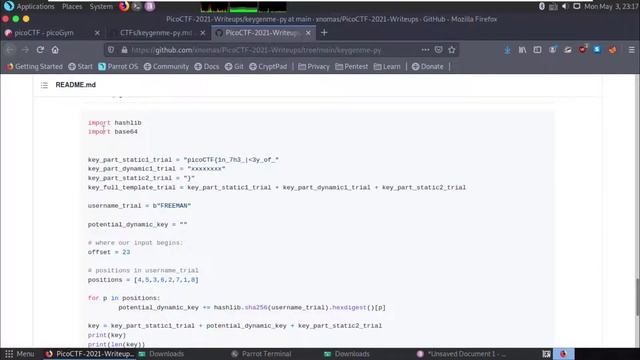The width and height of the screenshot is (640, 360).
Task: Close the CTFs/keygenme-py.md tab
Action: coord(203,33)
